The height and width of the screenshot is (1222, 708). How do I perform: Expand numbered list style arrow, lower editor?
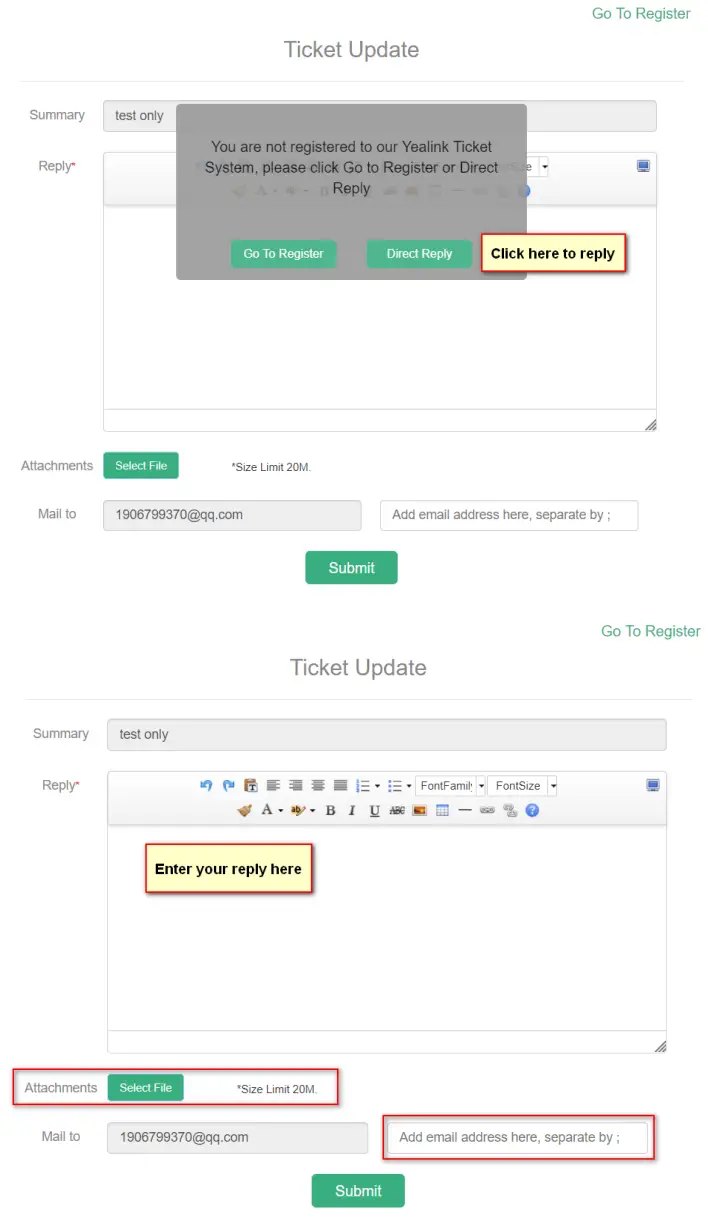tap(377, 786)
